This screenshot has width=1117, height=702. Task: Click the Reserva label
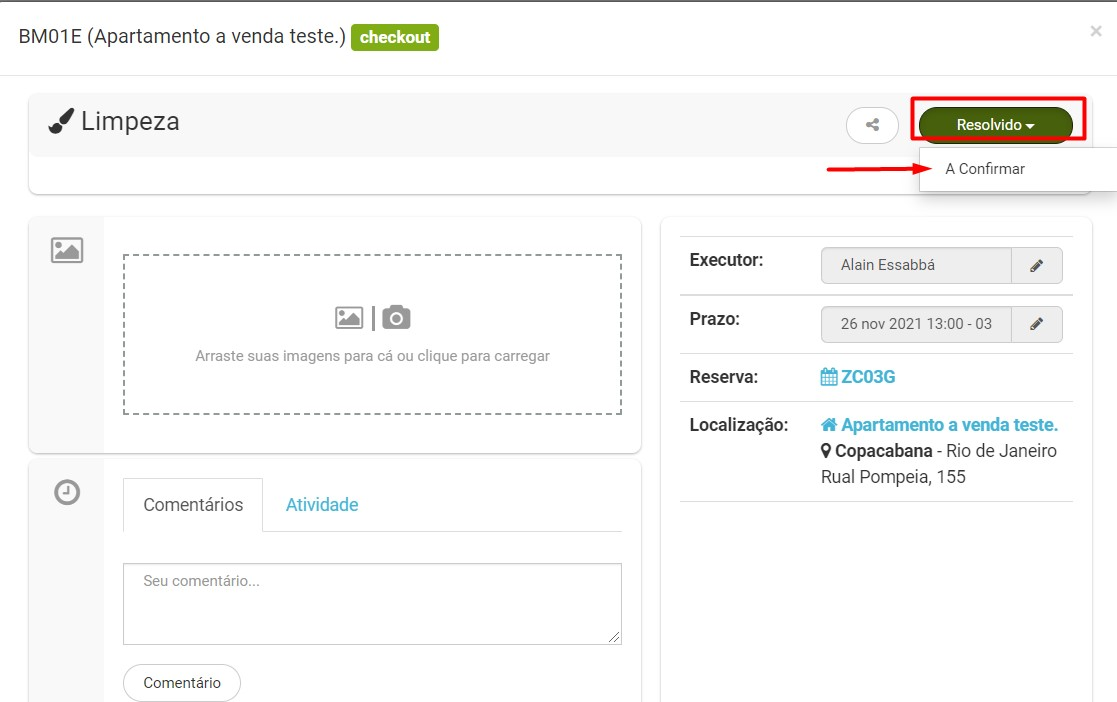pos(723,377)
